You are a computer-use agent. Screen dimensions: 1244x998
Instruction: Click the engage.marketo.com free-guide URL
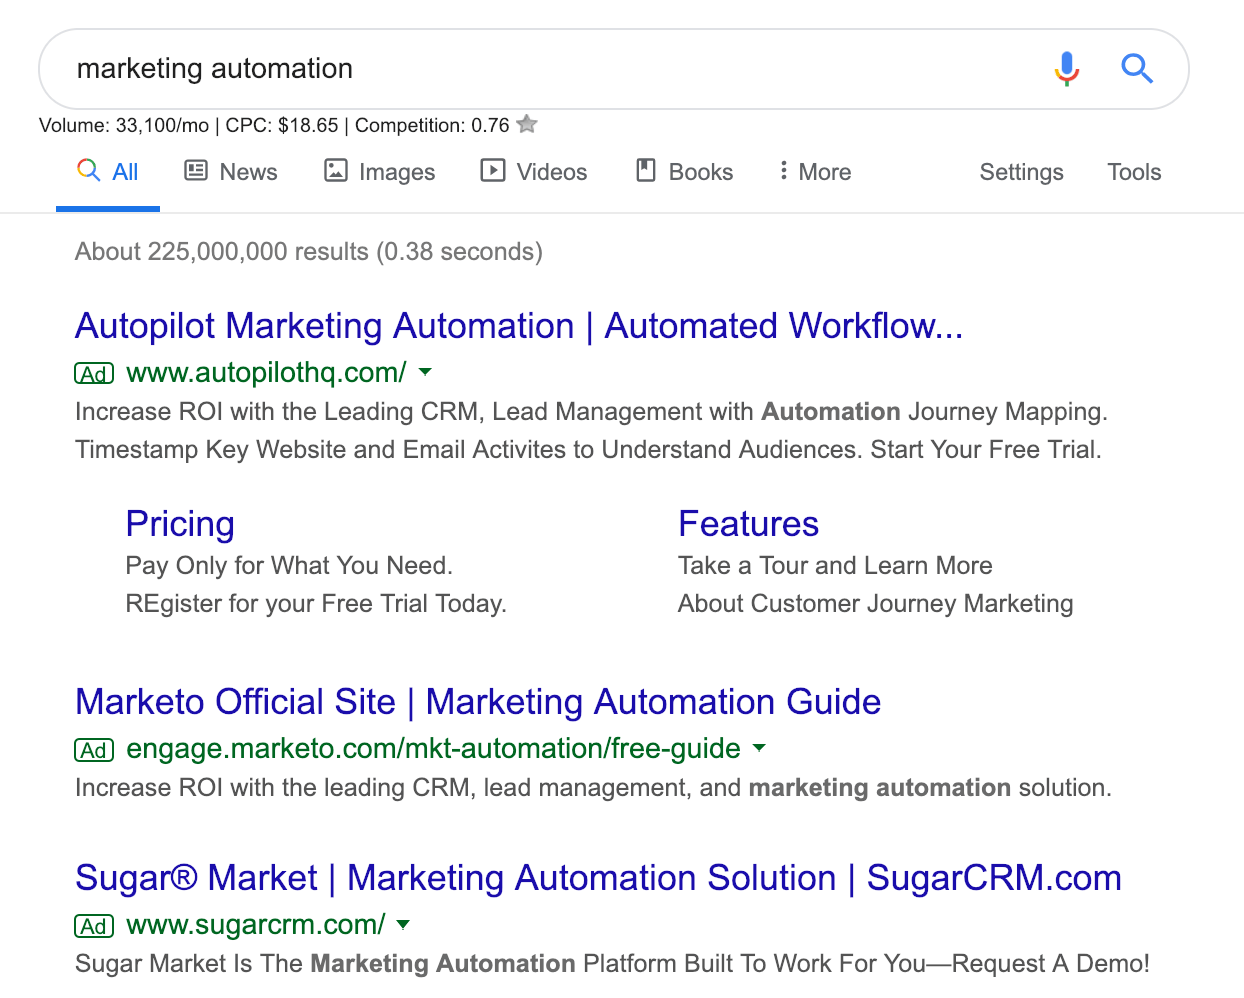[433, 749]
